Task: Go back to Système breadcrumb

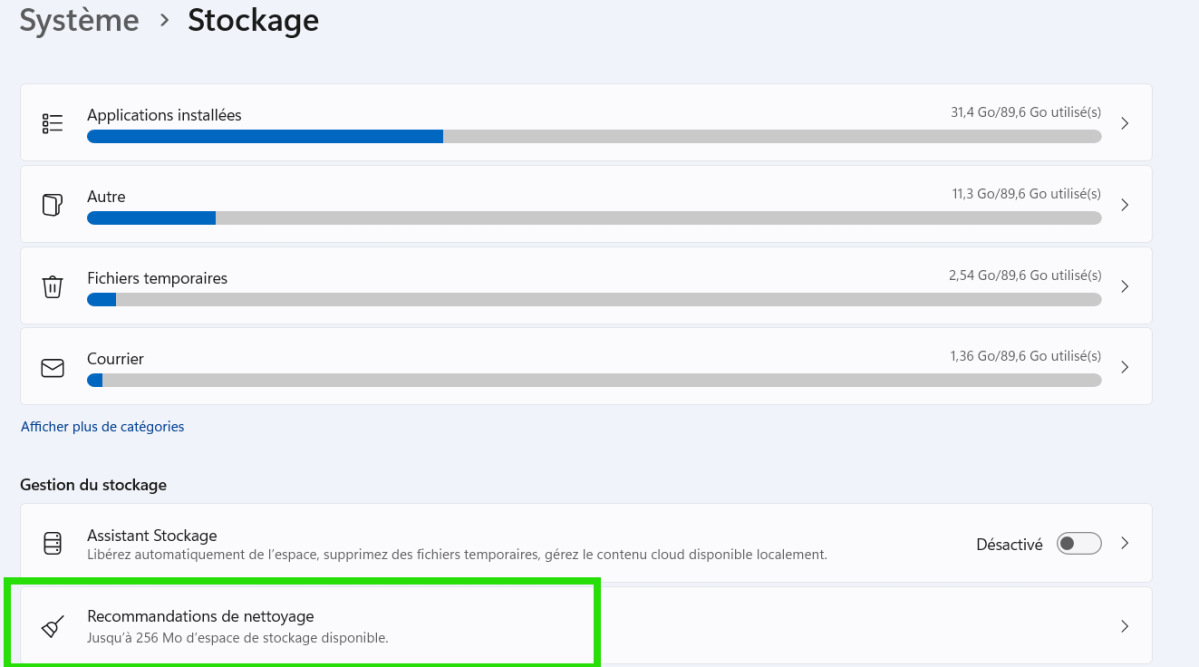Action: pyautogui.click(x=79, y=20)
